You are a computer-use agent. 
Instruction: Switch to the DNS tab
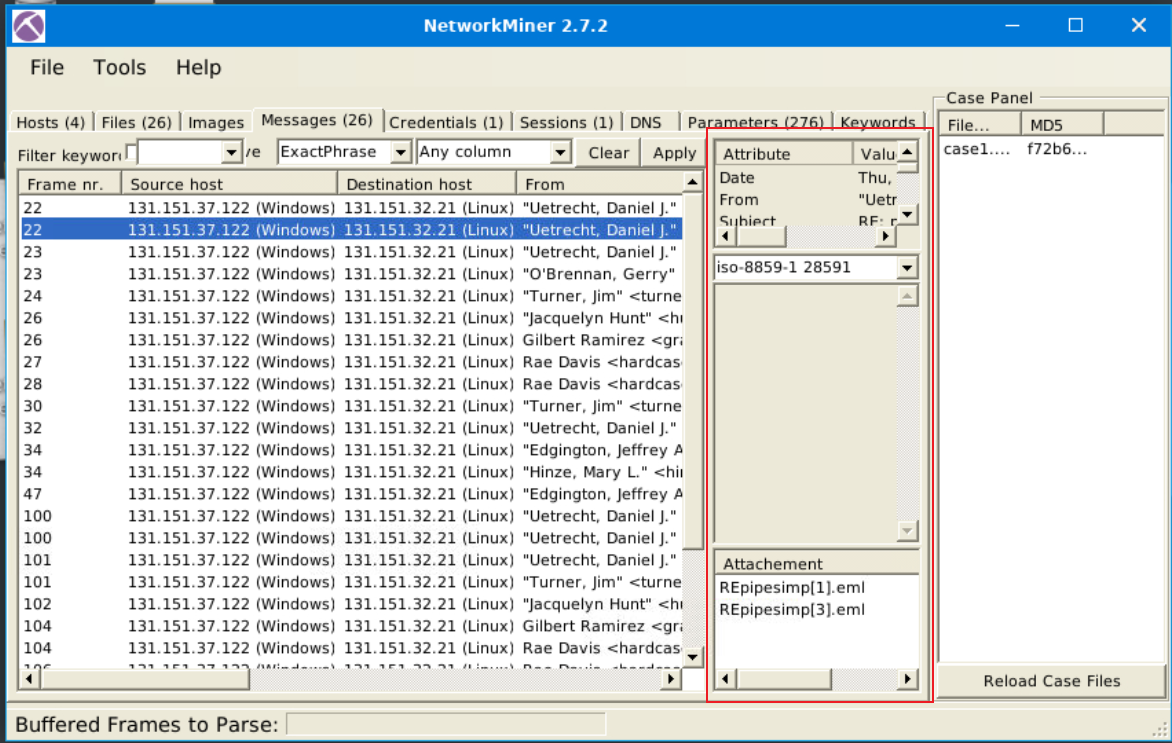click(x=646, y=123)
